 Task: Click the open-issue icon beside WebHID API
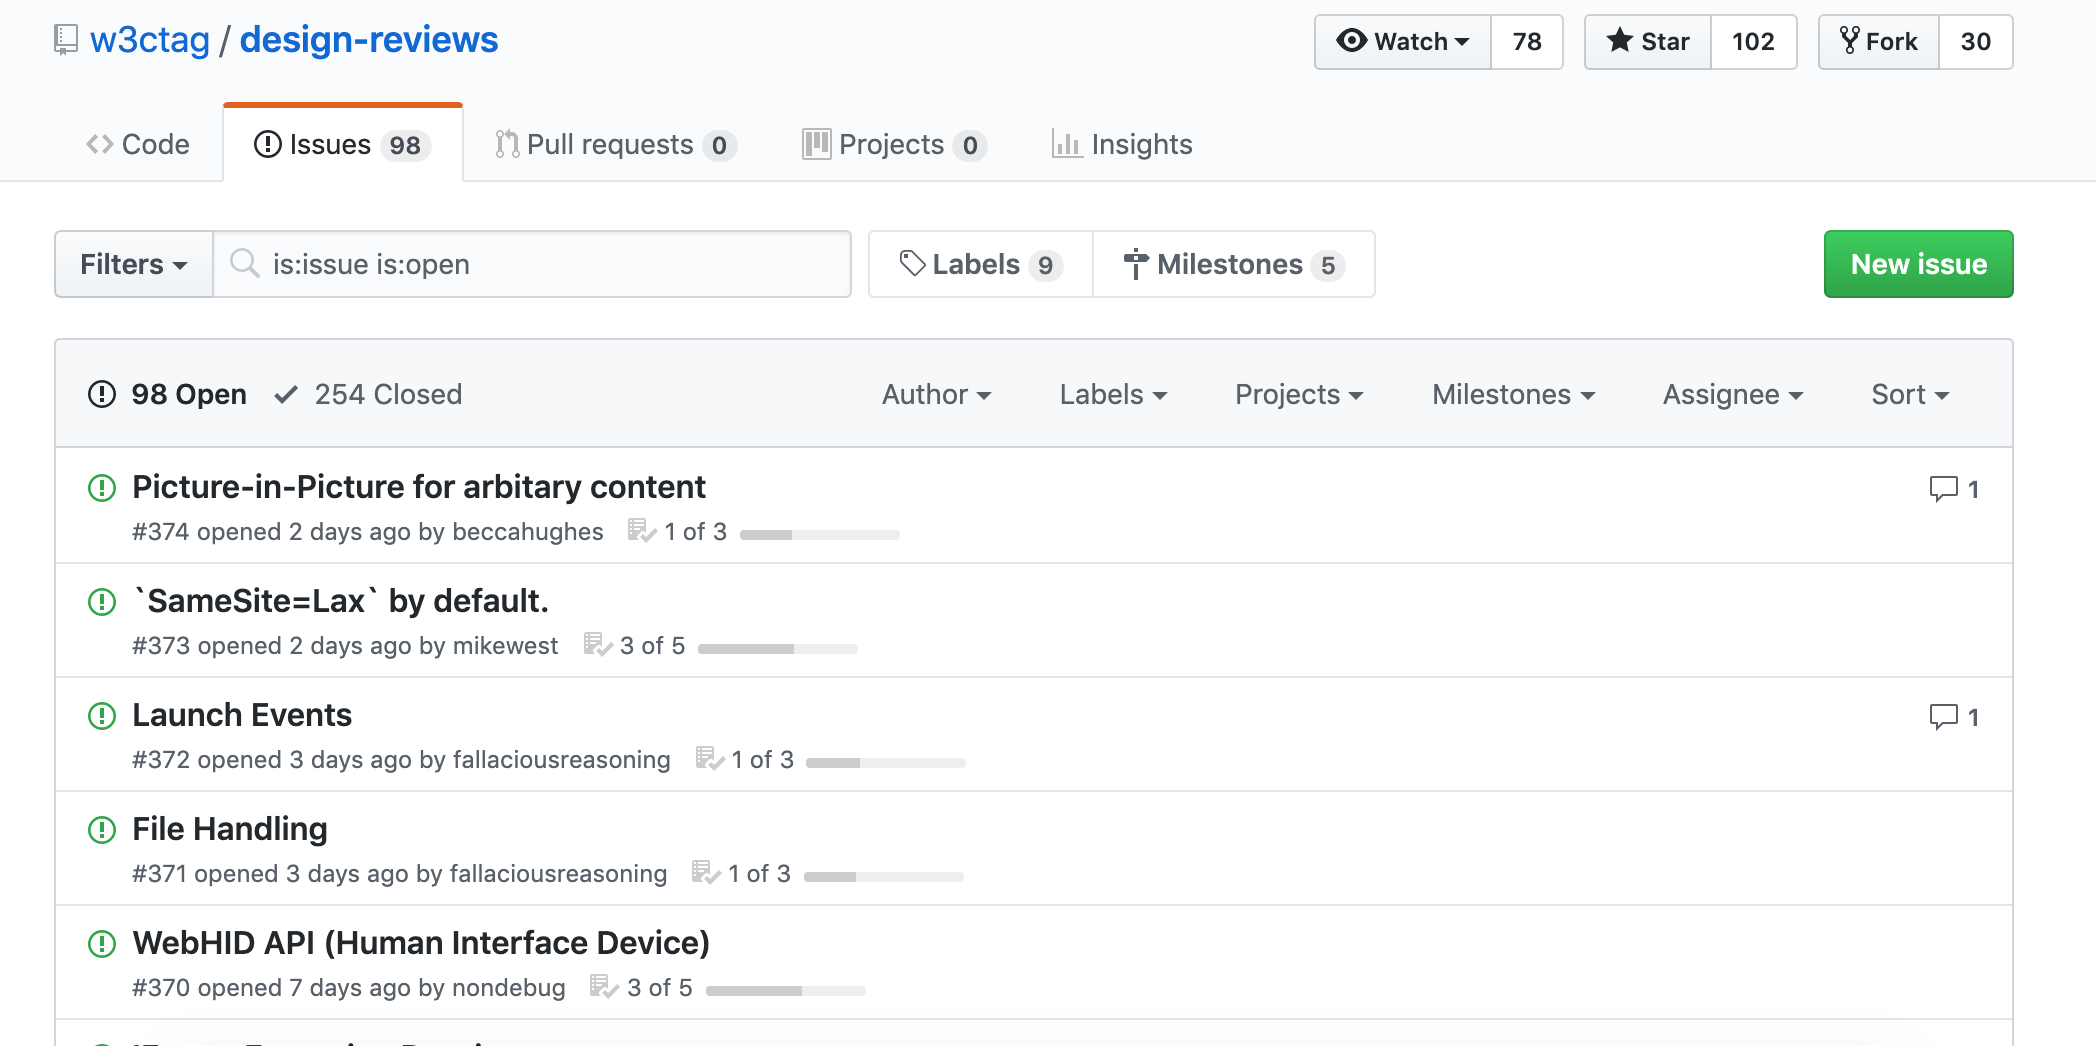click(102, 944)
